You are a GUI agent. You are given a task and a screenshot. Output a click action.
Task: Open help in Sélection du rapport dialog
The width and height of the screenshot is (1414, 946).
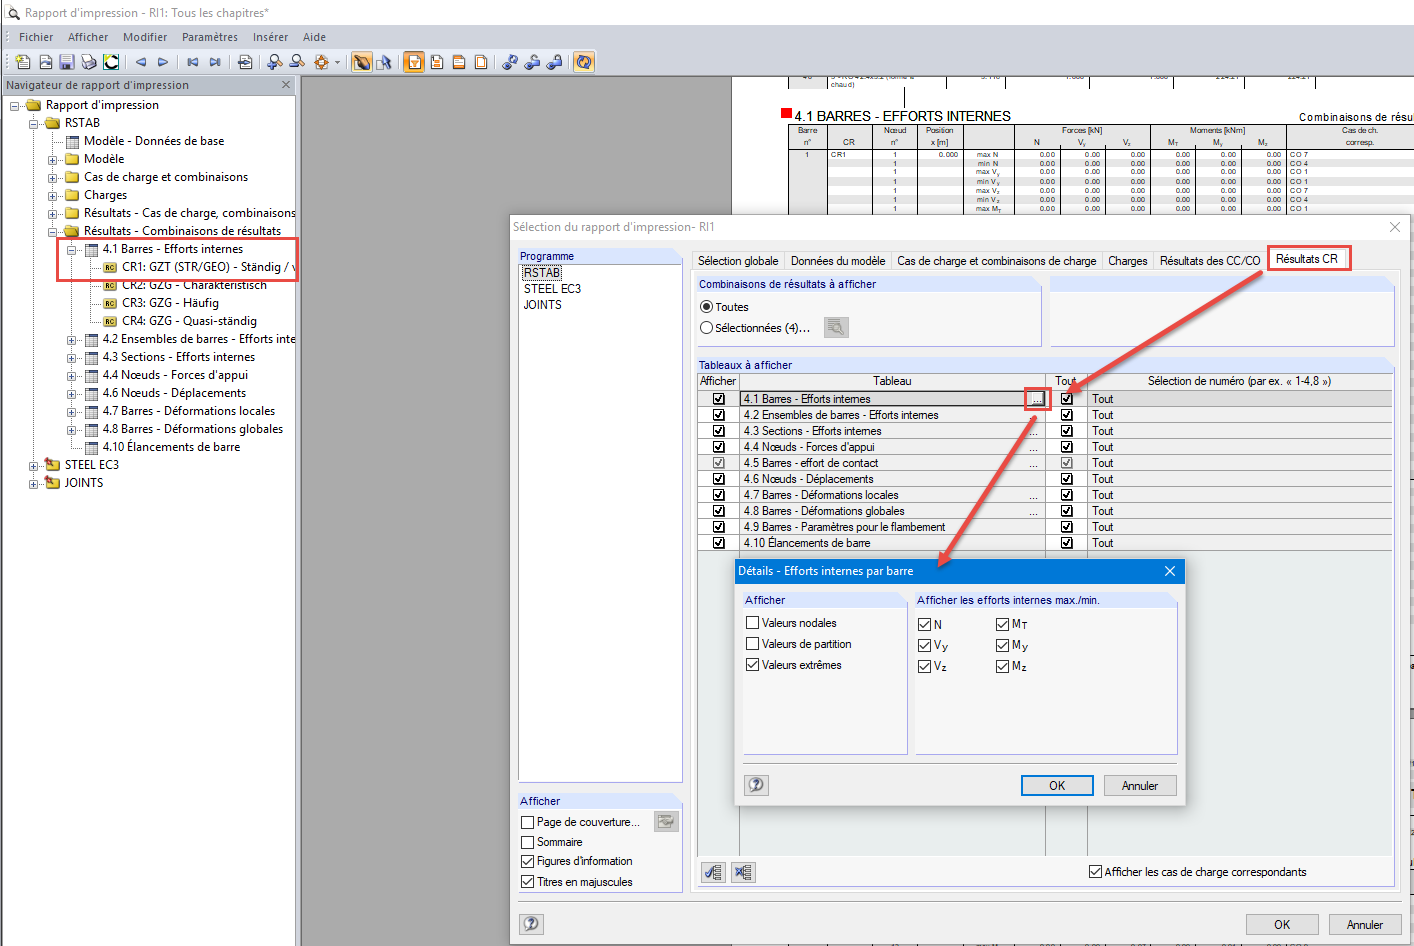pos(532,924)
